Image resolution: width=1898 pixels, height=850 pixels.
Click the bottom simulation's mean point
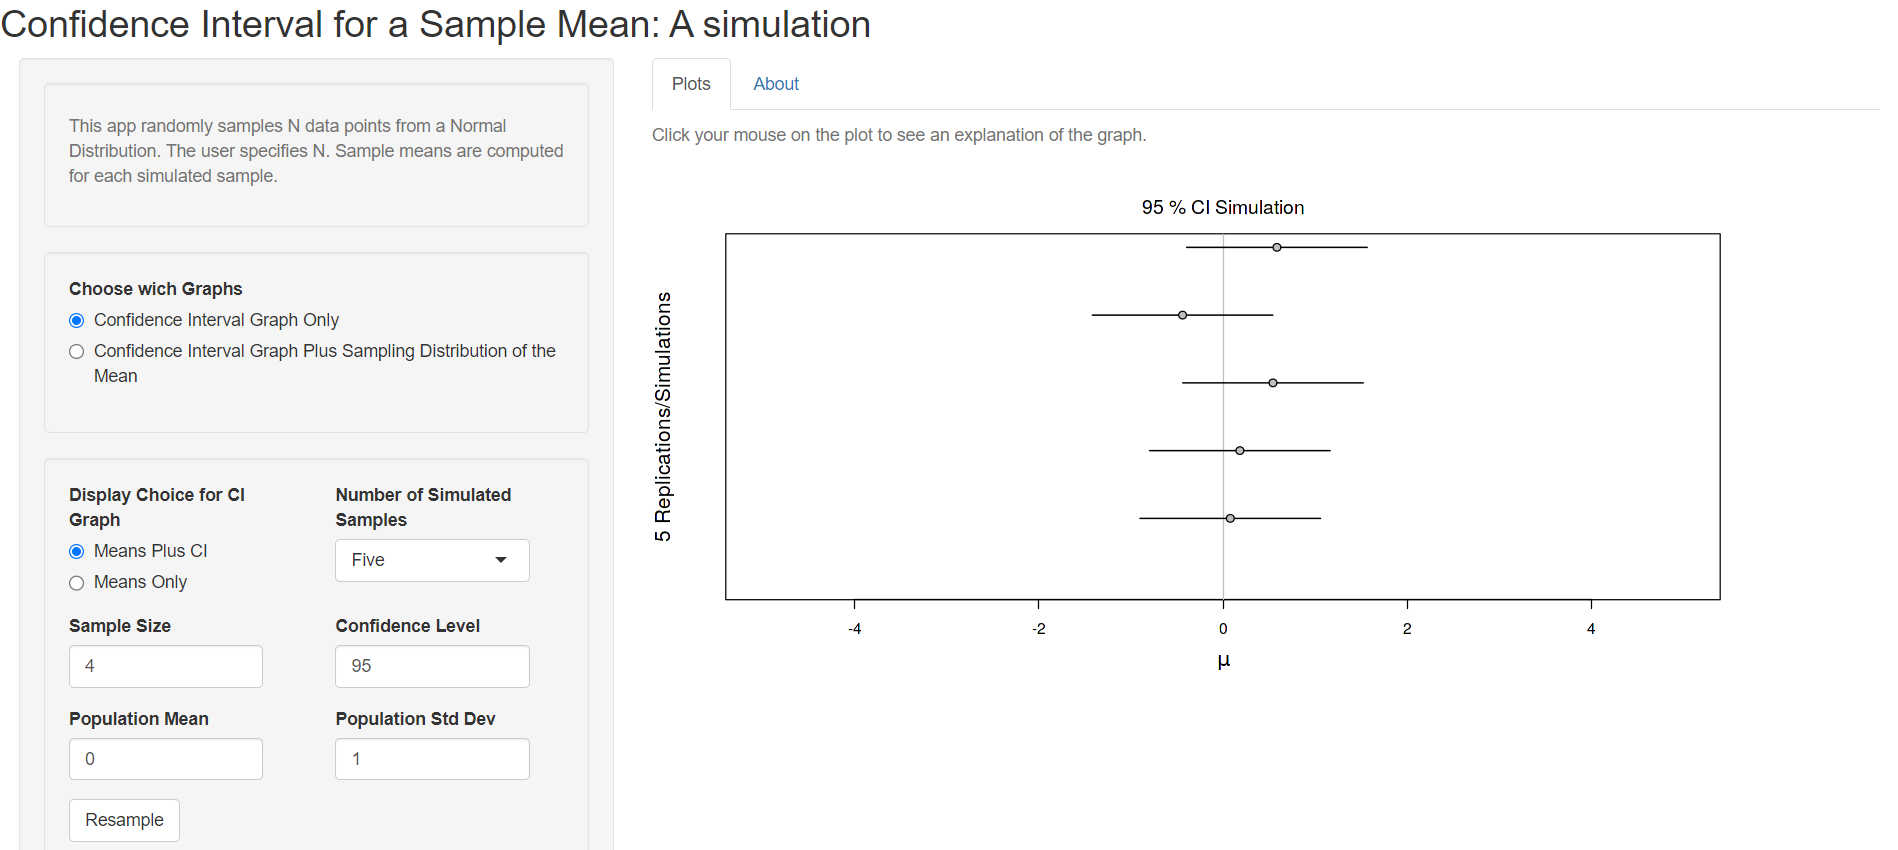coord(1230,518)
